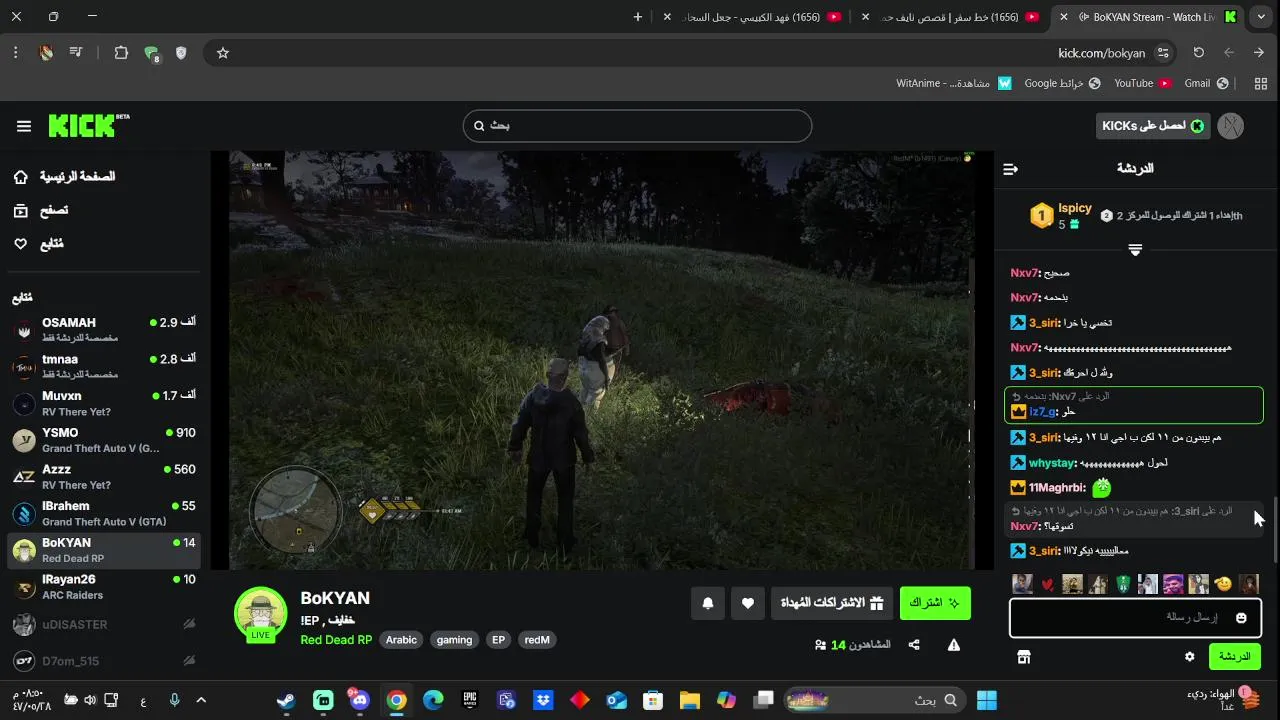Open offline uDISASTER channel in sidebar
Viewport: 1280px width, 720px height.
click(x=103, y=625)
